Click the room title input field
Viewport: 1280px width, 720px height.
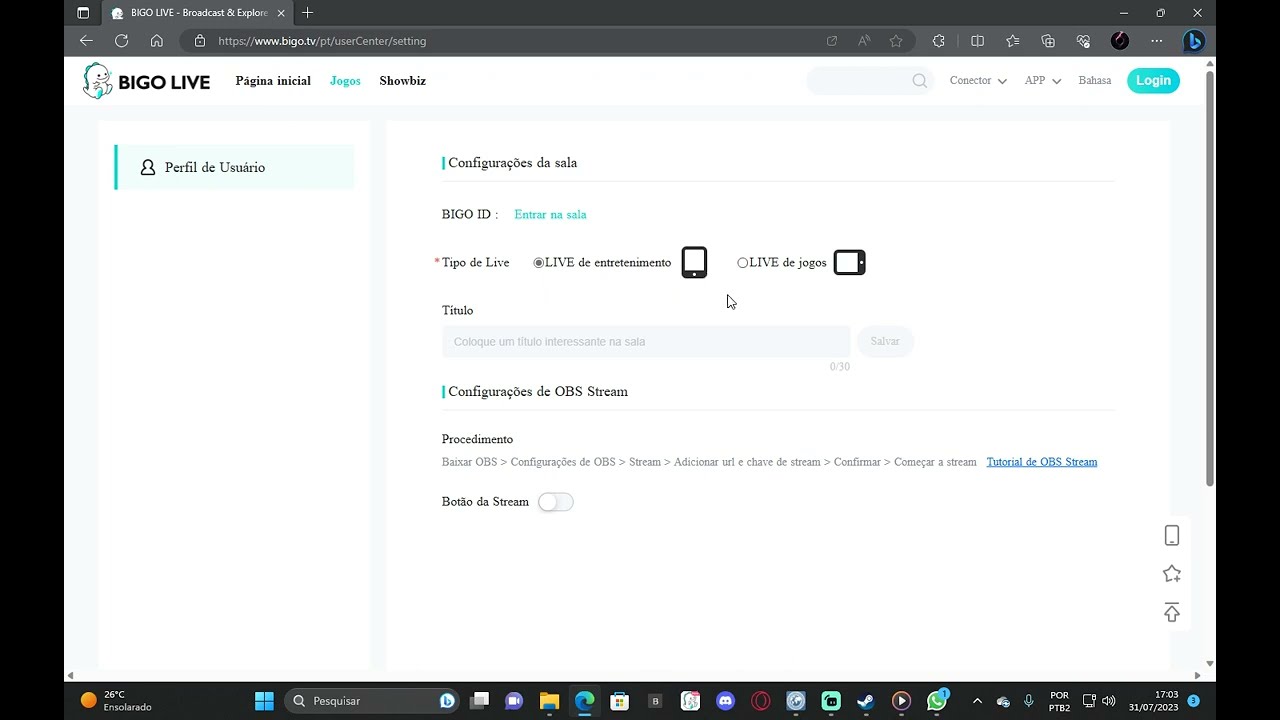(x=646, y=342)
